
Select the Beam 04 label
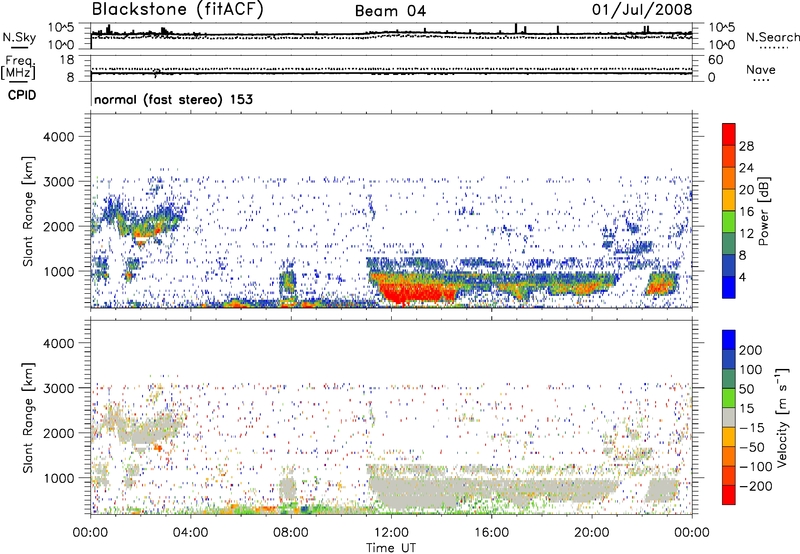(x=390, y=11)
